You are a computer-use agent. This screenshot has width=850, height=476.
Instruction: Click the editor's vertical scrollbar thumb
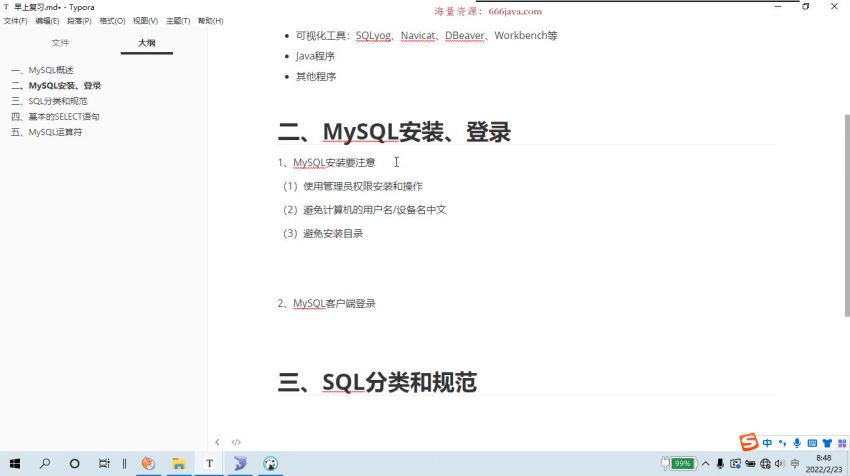point(847,215)
